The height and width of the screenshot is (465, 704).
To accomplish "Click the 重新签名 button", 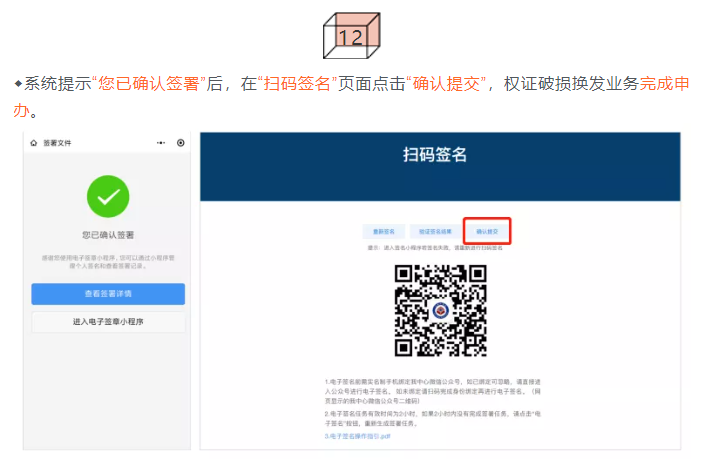I will coord(384,230).
